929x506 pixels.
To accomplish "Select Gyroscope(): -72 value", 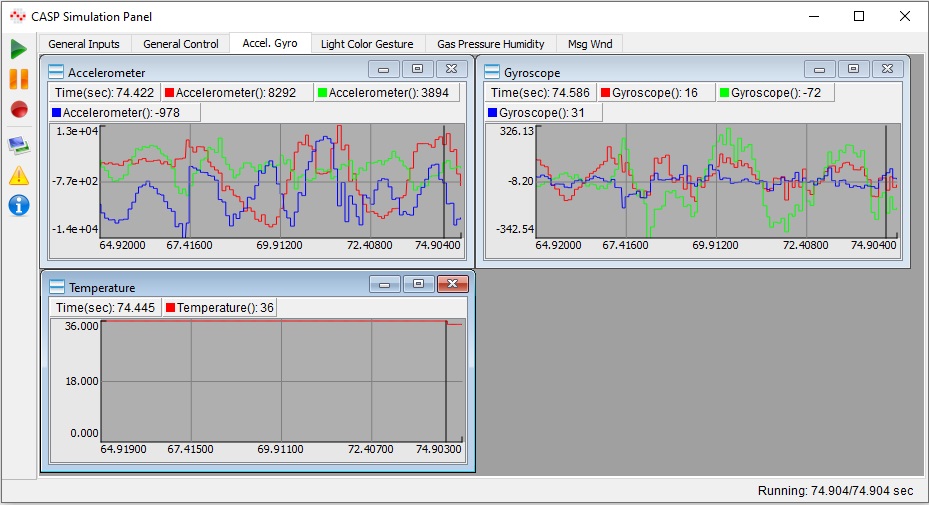I will click(775, 92).
